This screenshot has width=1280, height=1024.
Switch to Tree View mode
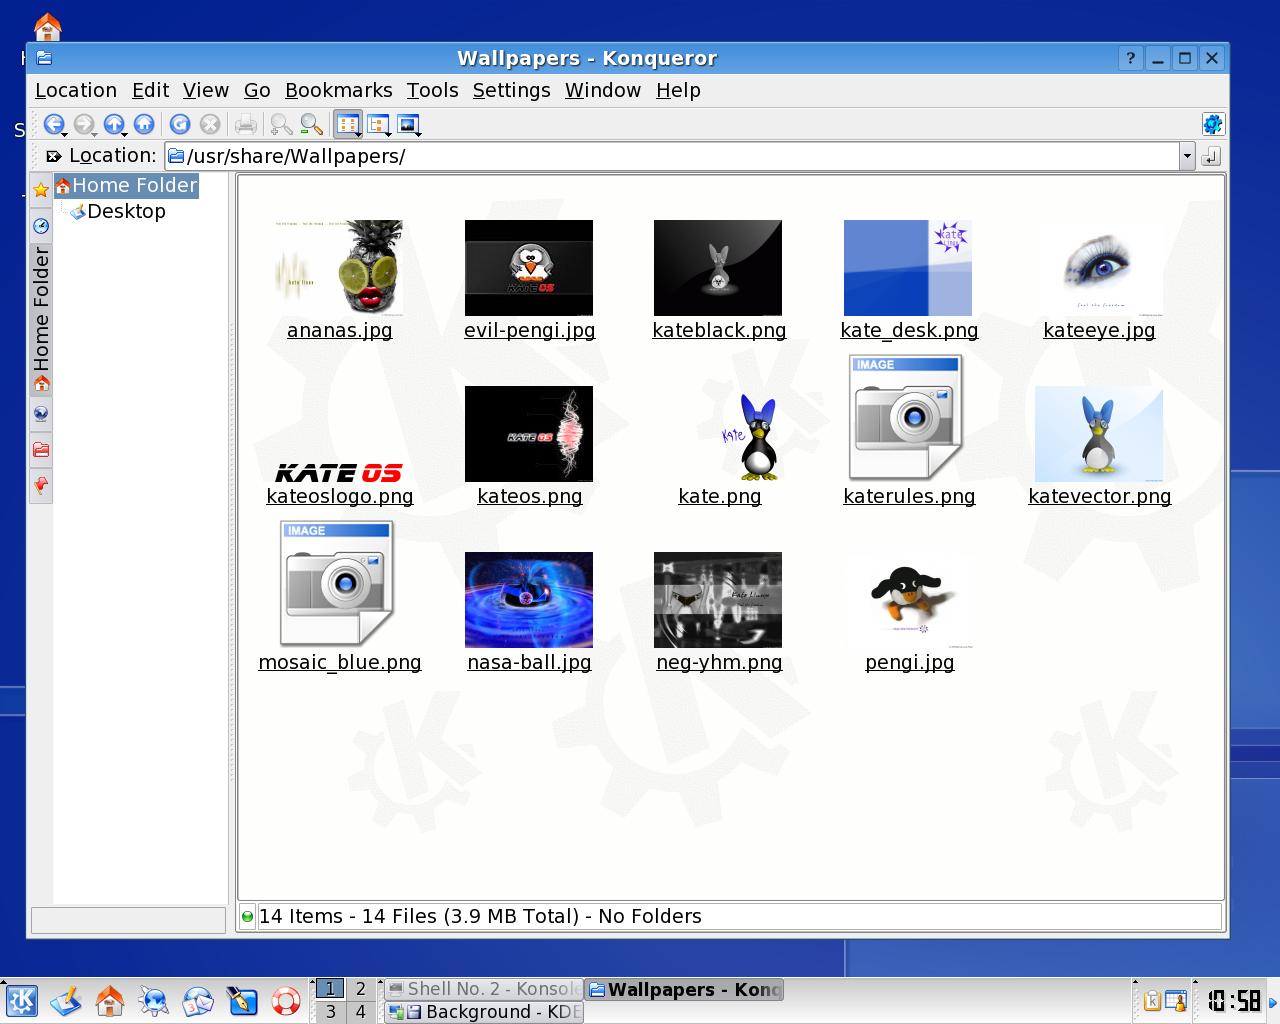coord(379,124)
